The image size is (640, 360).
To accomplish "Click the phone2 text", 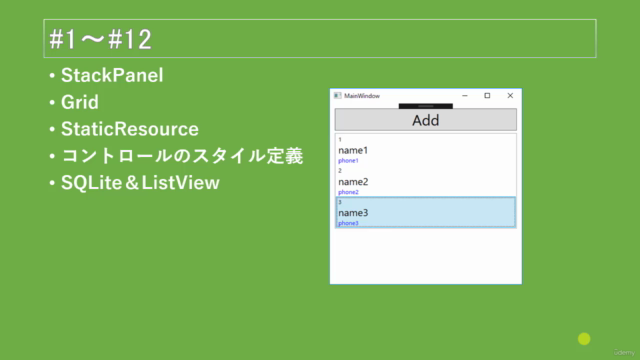I will tap(348, 192).
